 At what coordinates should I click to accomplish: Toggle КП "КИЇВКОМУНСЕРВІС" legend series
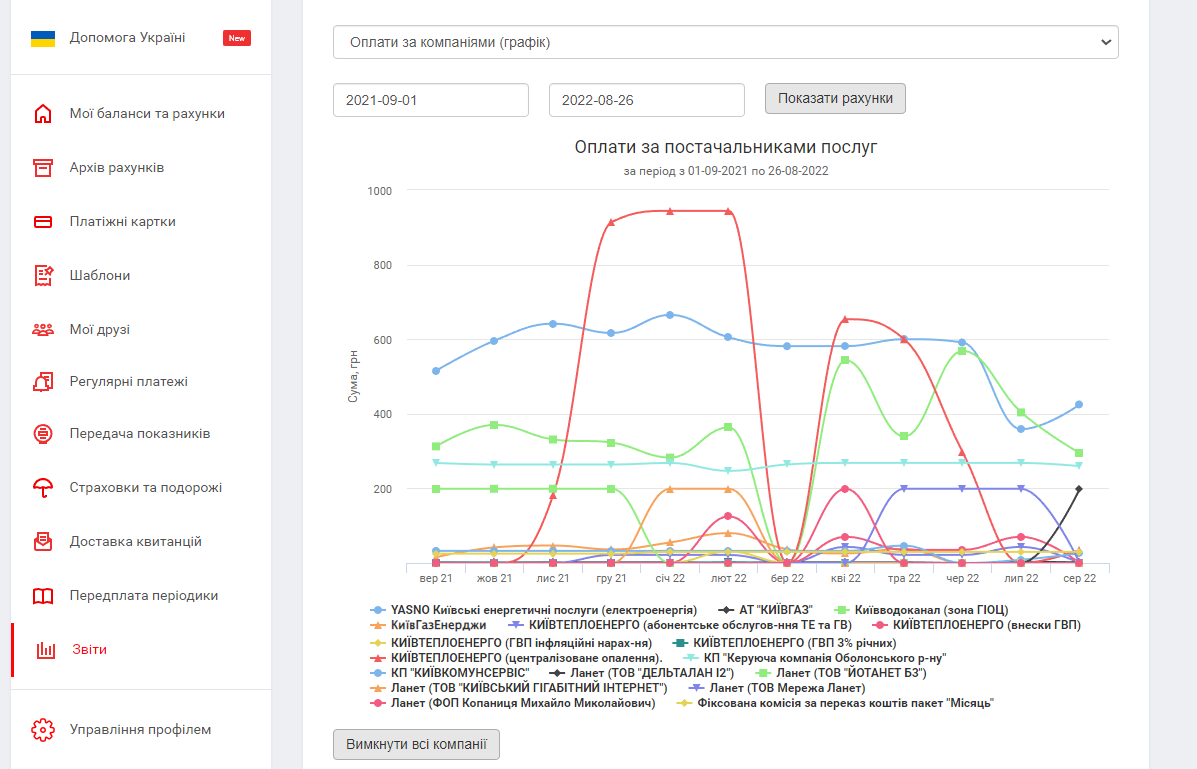450,674
